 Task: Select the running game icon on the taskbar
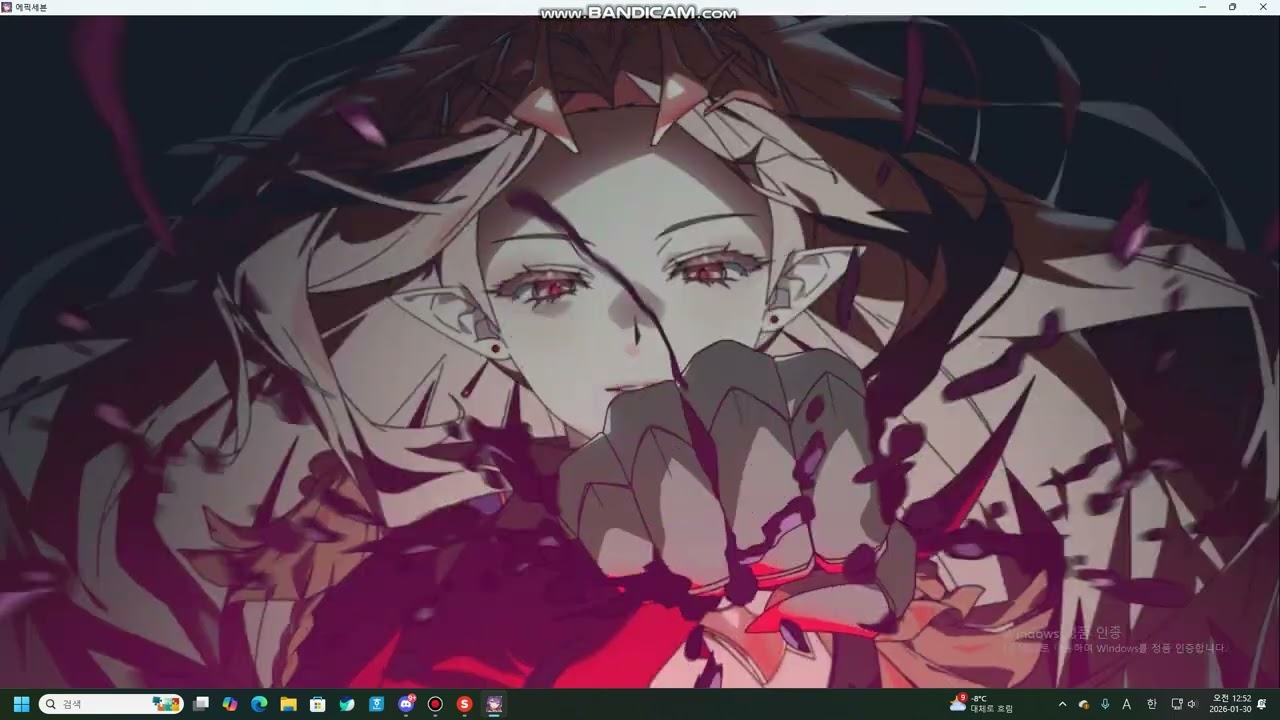pos(494,704)
